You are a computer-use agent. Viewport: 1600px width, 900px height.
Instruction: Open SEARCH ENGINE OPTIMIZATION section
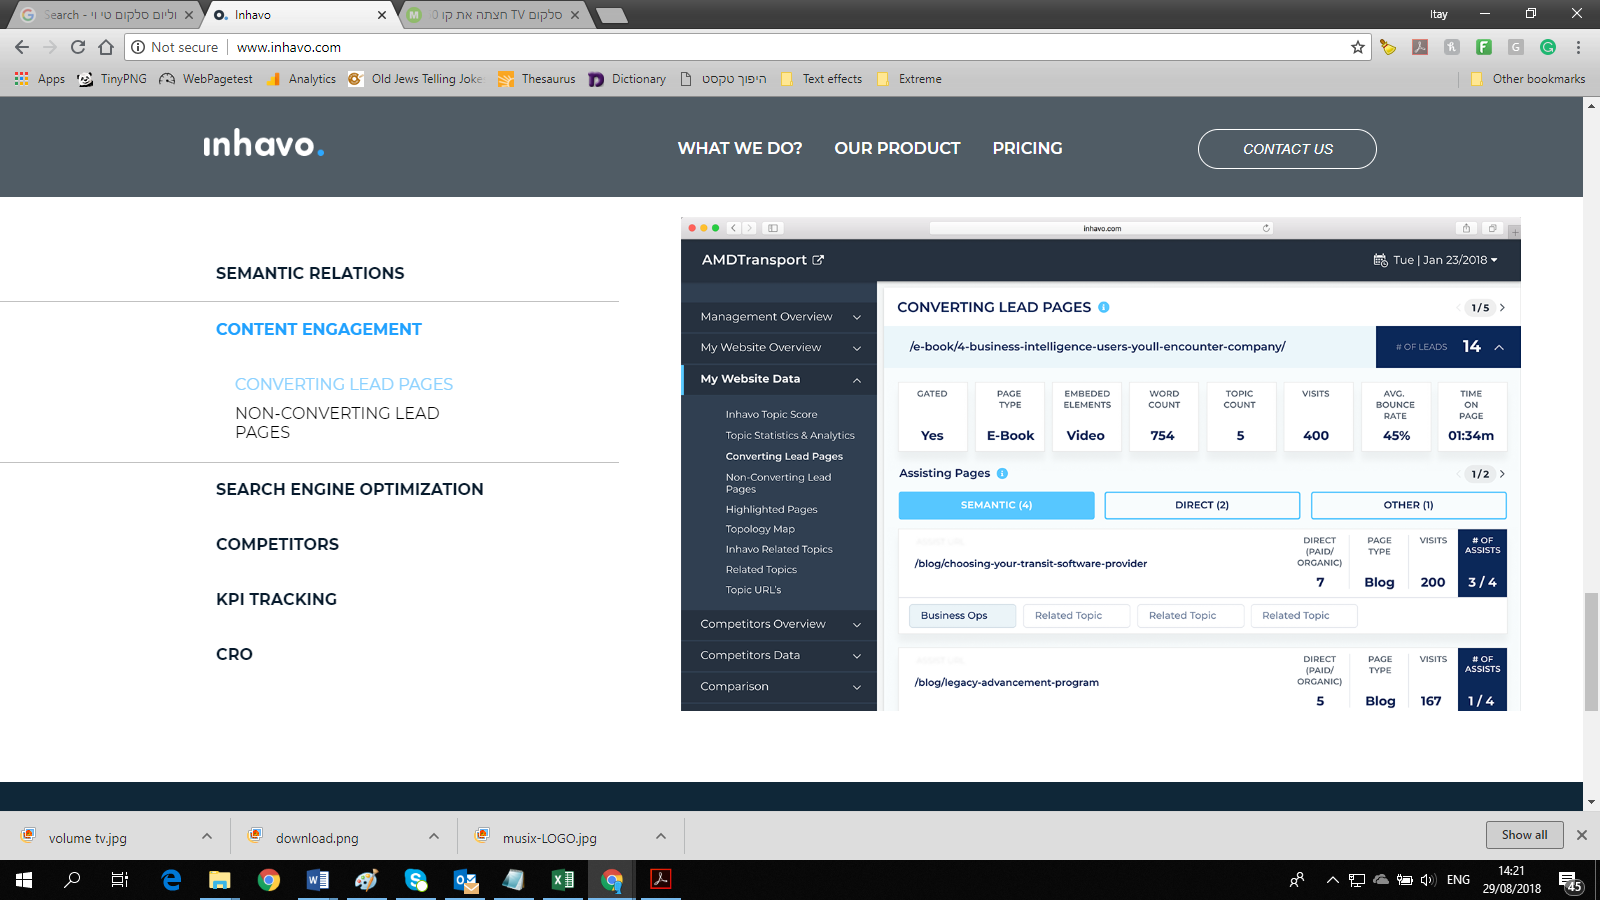point(349,489)
